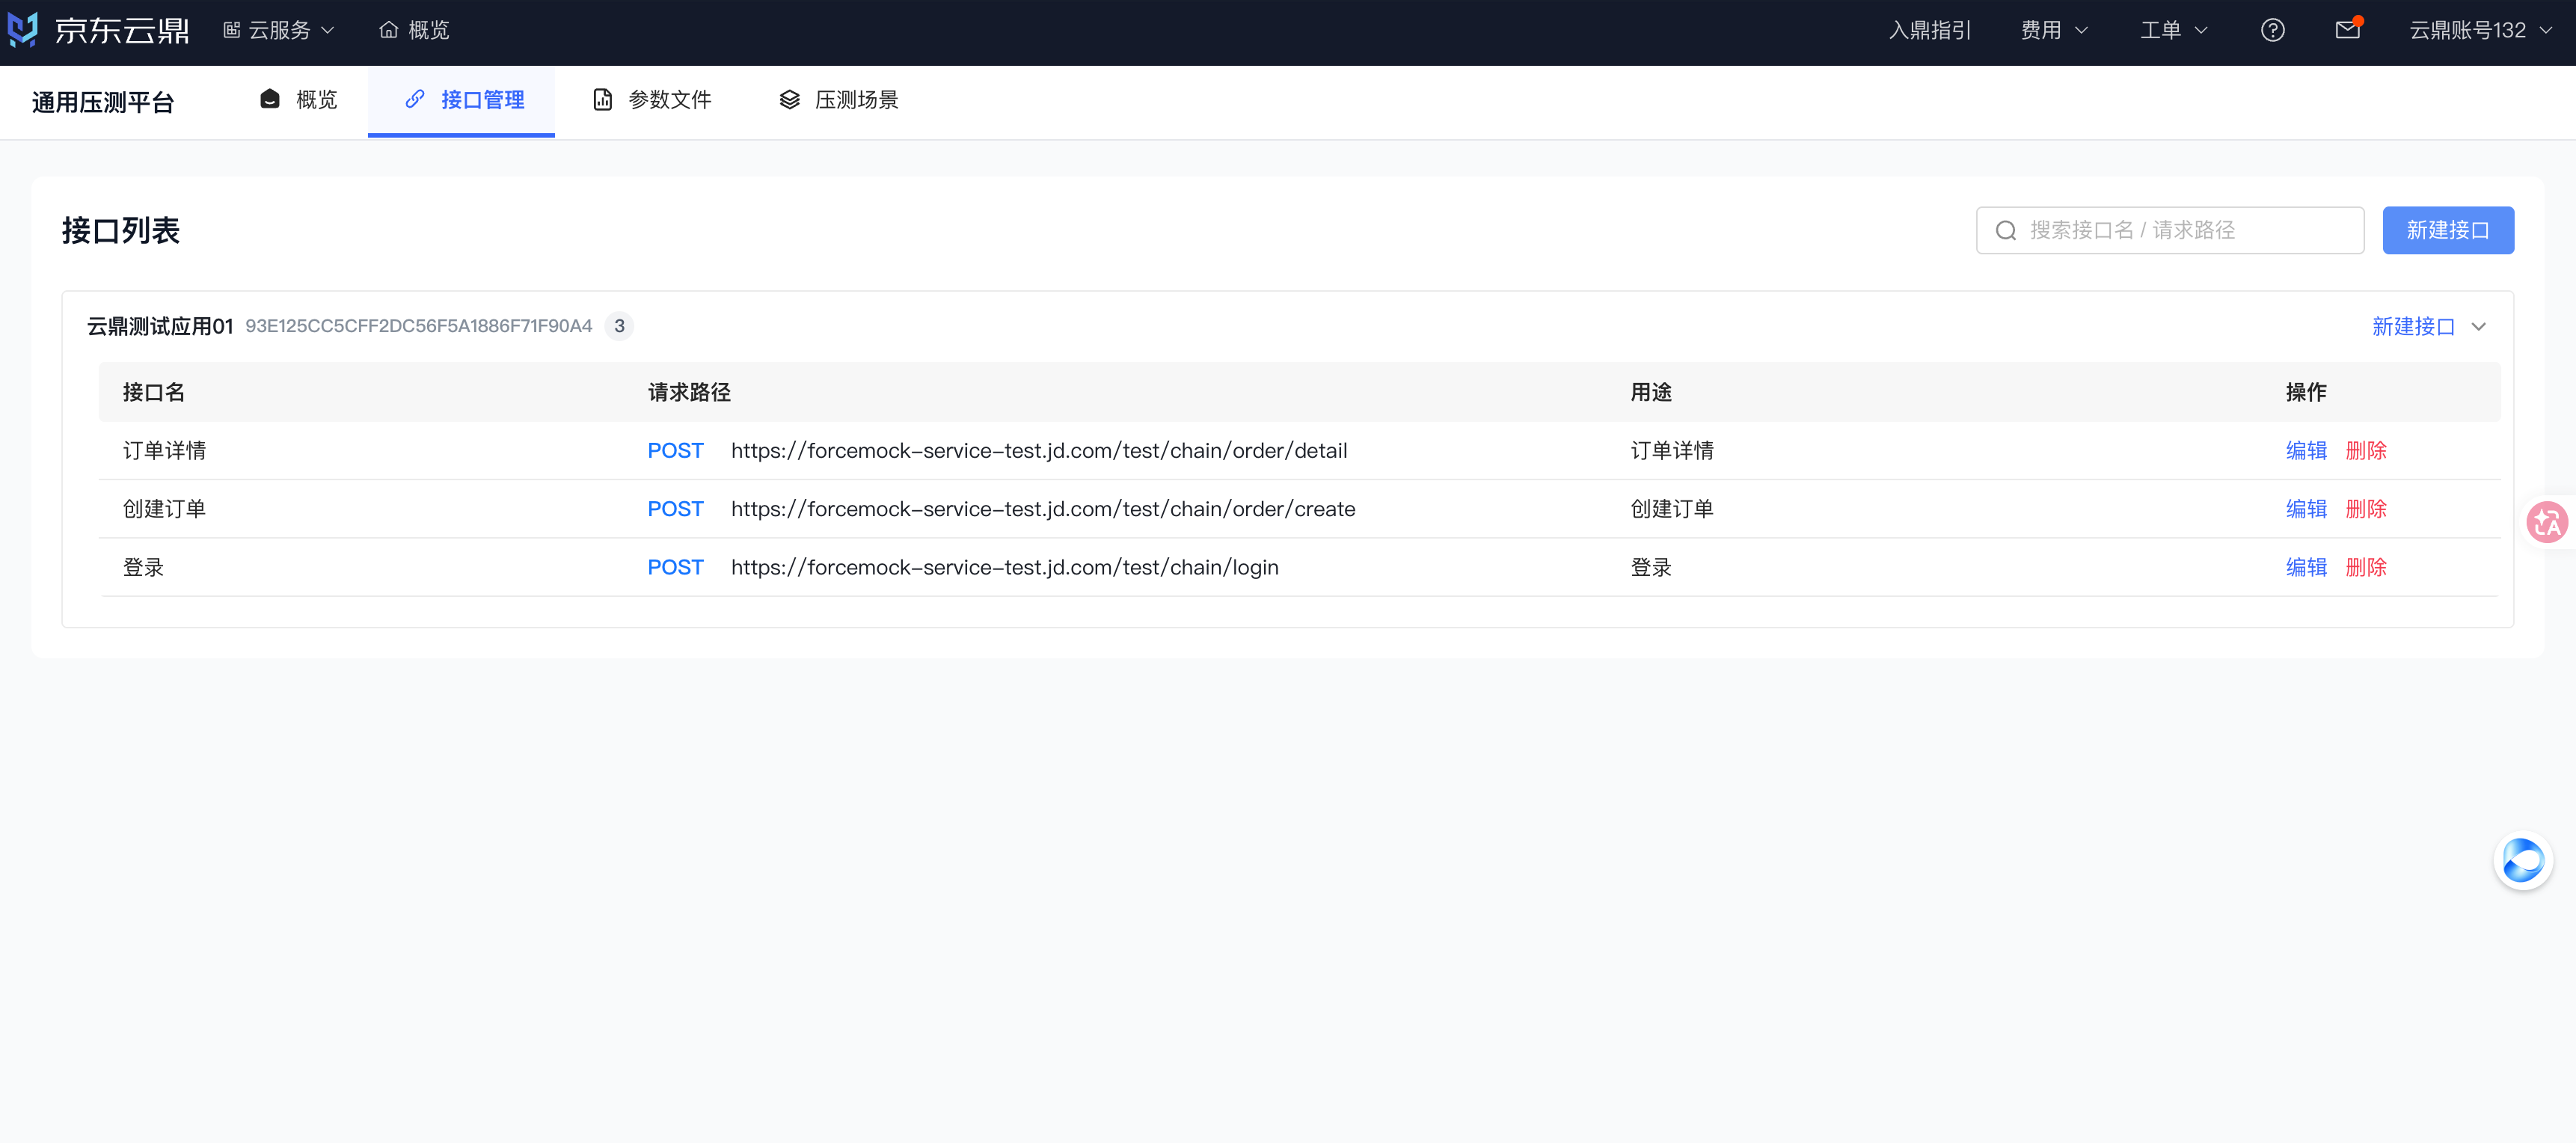Viewport: 2576px width, 1143px height.
Task: Collapse the 云鼎测试应用01 section chevron
Action: tap(2478, 327)
